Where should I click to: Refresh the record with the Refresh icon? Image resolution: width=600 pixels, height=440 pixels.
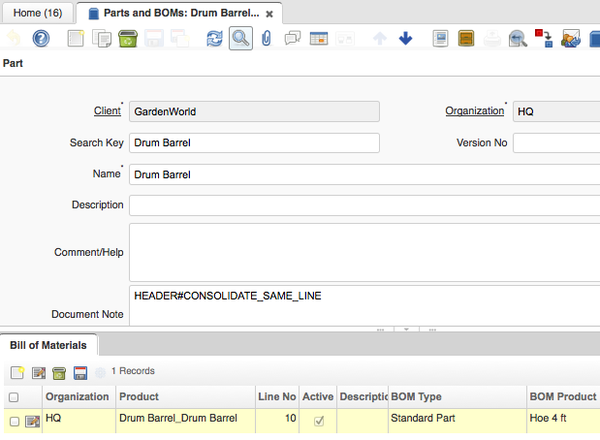(x=214, y=39)
